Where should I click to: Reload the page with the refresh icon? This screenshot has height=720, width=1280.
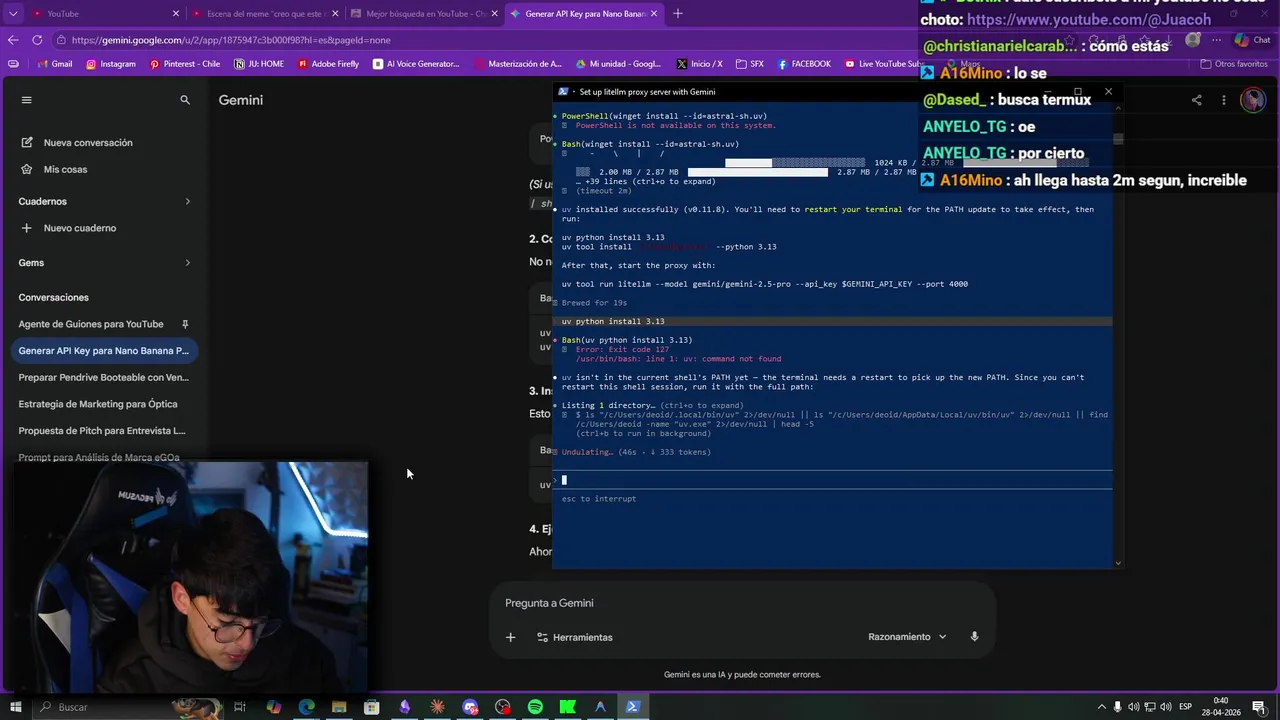coord(37,40)
